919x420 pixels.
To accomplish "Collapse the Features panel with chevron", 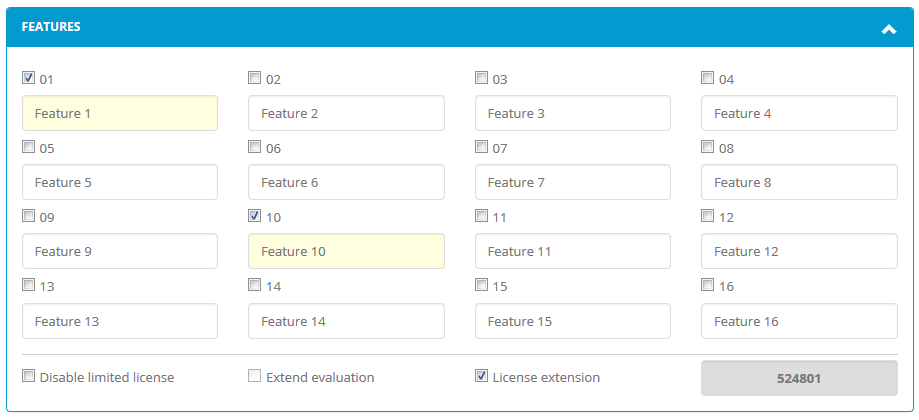I will click(x=889, y=29).
